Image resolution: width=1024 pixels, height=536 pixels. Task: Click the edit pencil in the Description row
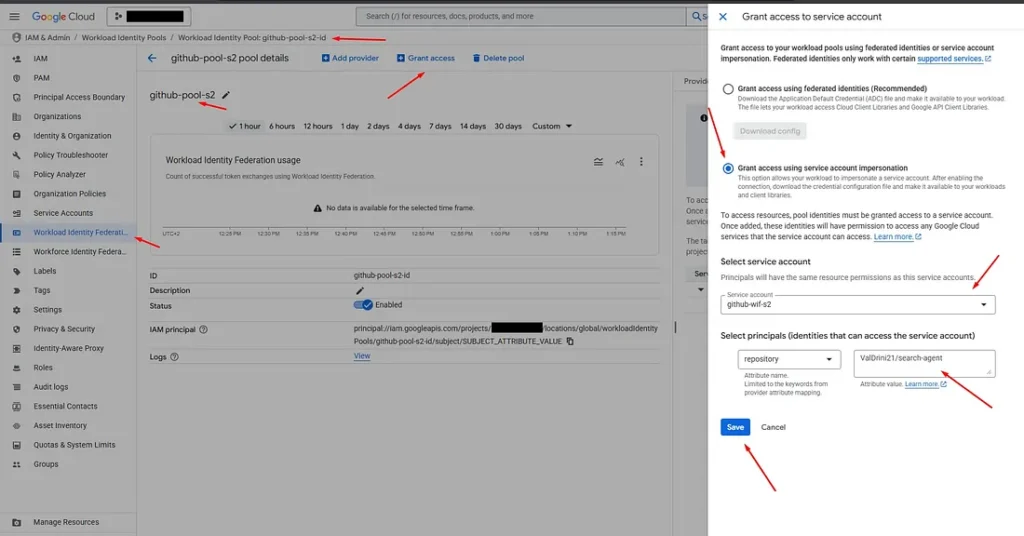pyautogui.click(x=360, y=290)
